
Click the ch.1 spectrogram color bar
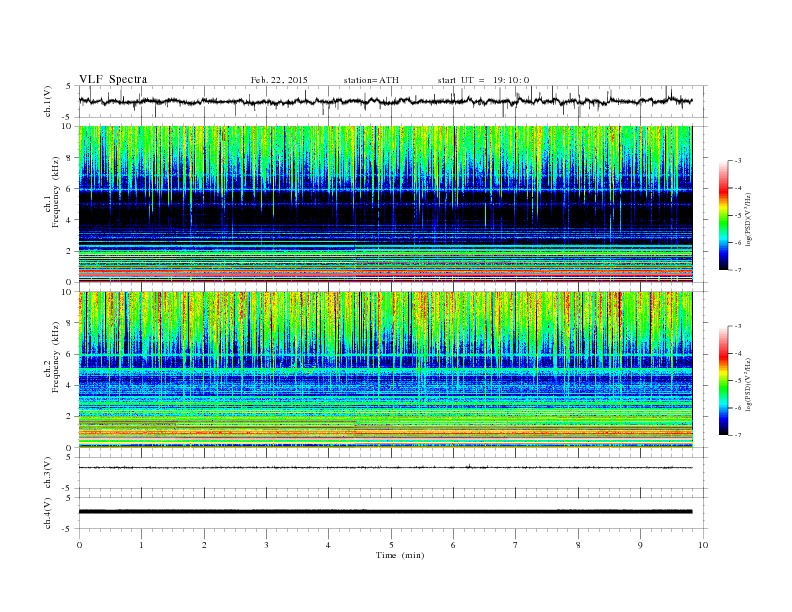pyautogui.click(x=724, y=215)
